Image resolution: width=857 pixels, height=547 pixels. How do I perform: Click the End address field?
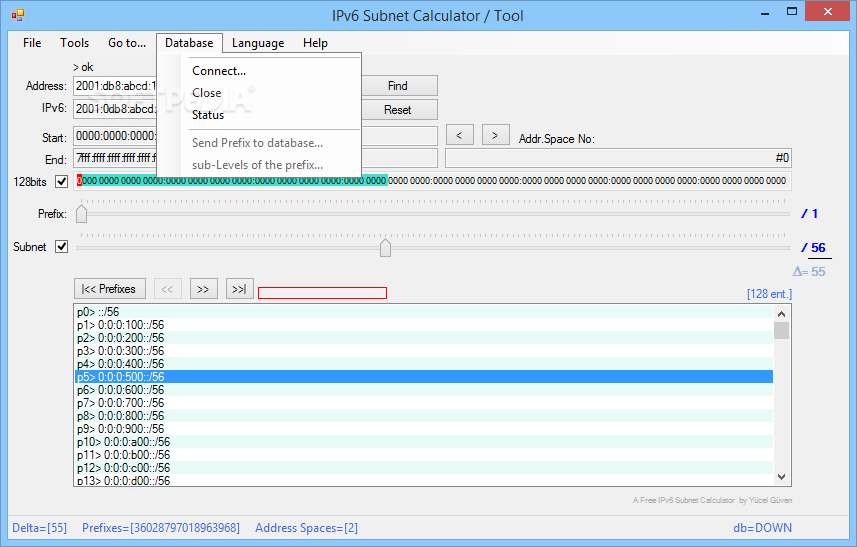pyautogui.click(x=115, y=158)
